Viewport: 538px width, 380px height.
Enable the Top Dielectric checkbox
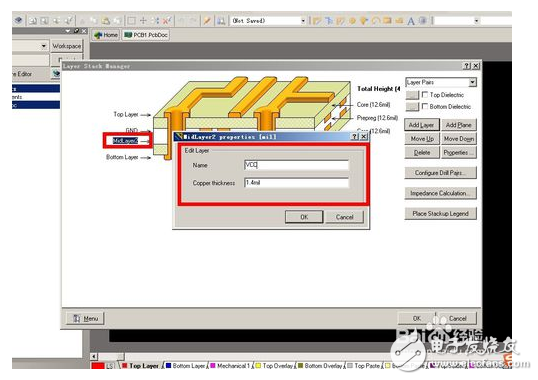[425, 95]
